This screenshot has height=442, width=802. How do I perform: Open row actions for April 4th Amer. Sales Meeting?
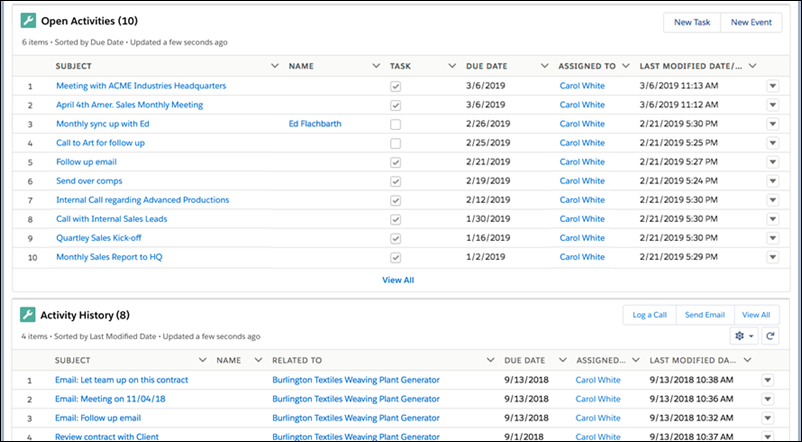(x=773, y=105)
